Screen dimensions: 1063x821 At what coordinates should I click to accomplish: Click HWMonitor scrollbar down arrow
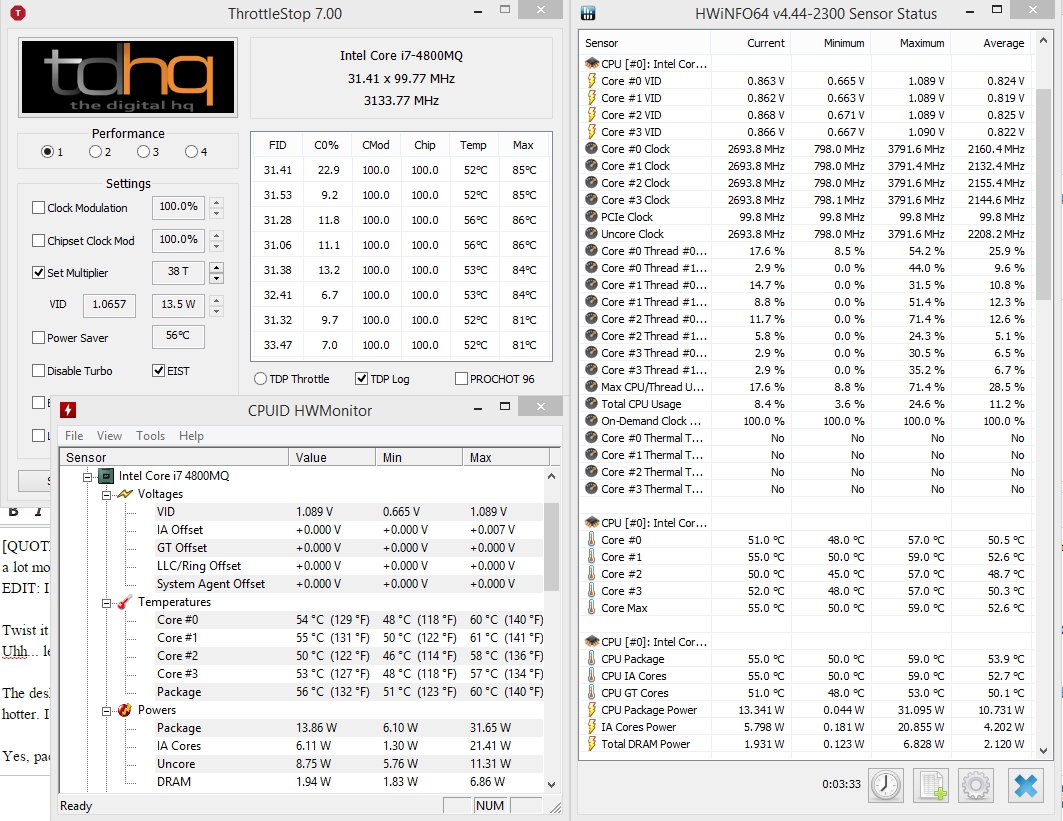coord(551,784)
